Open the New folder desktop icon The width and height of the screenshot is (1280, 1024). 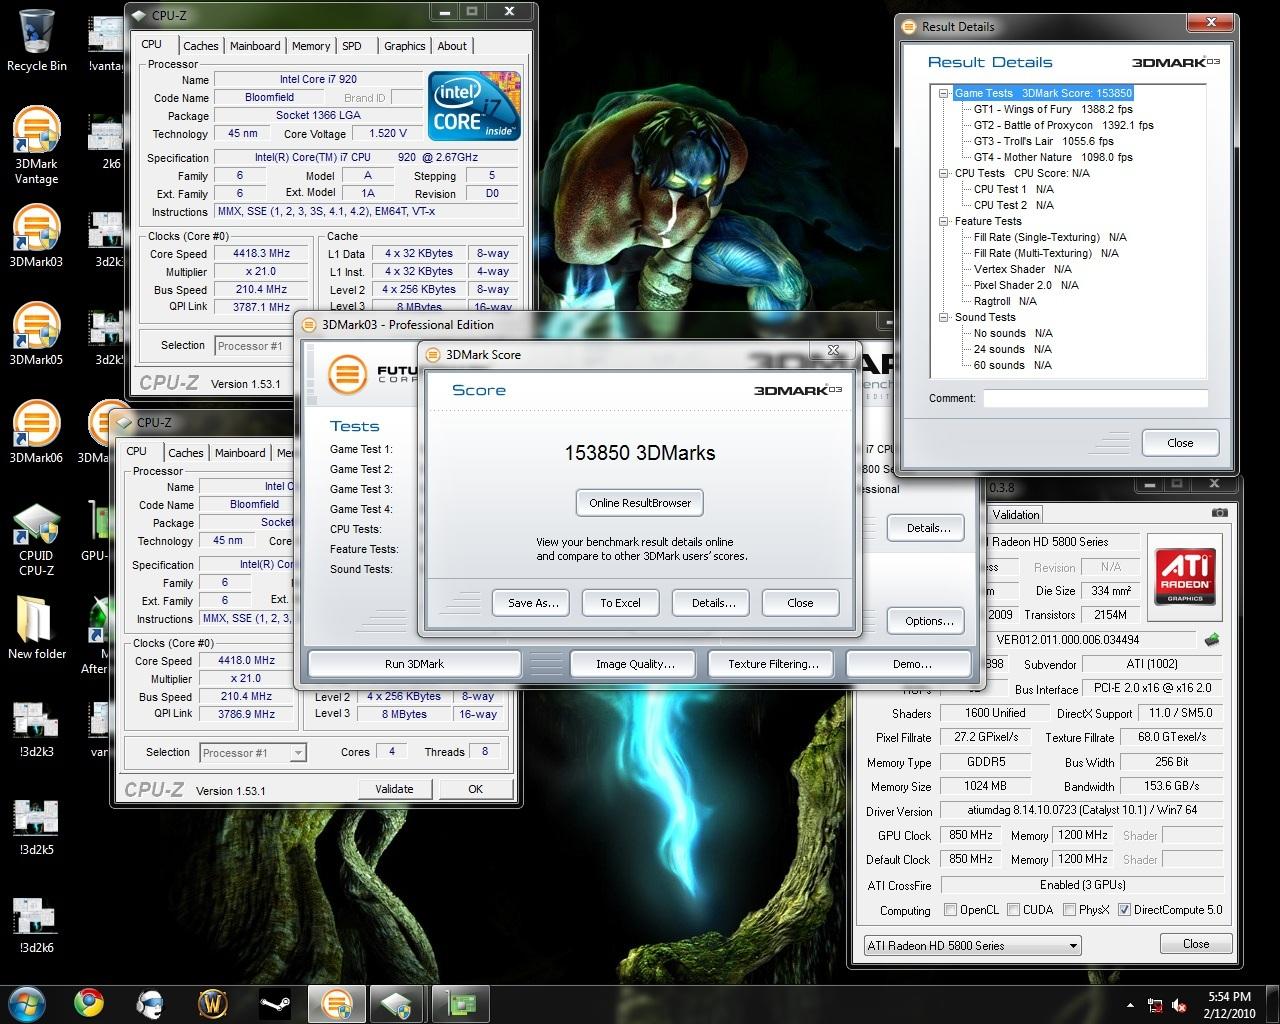tap(37, 628)
